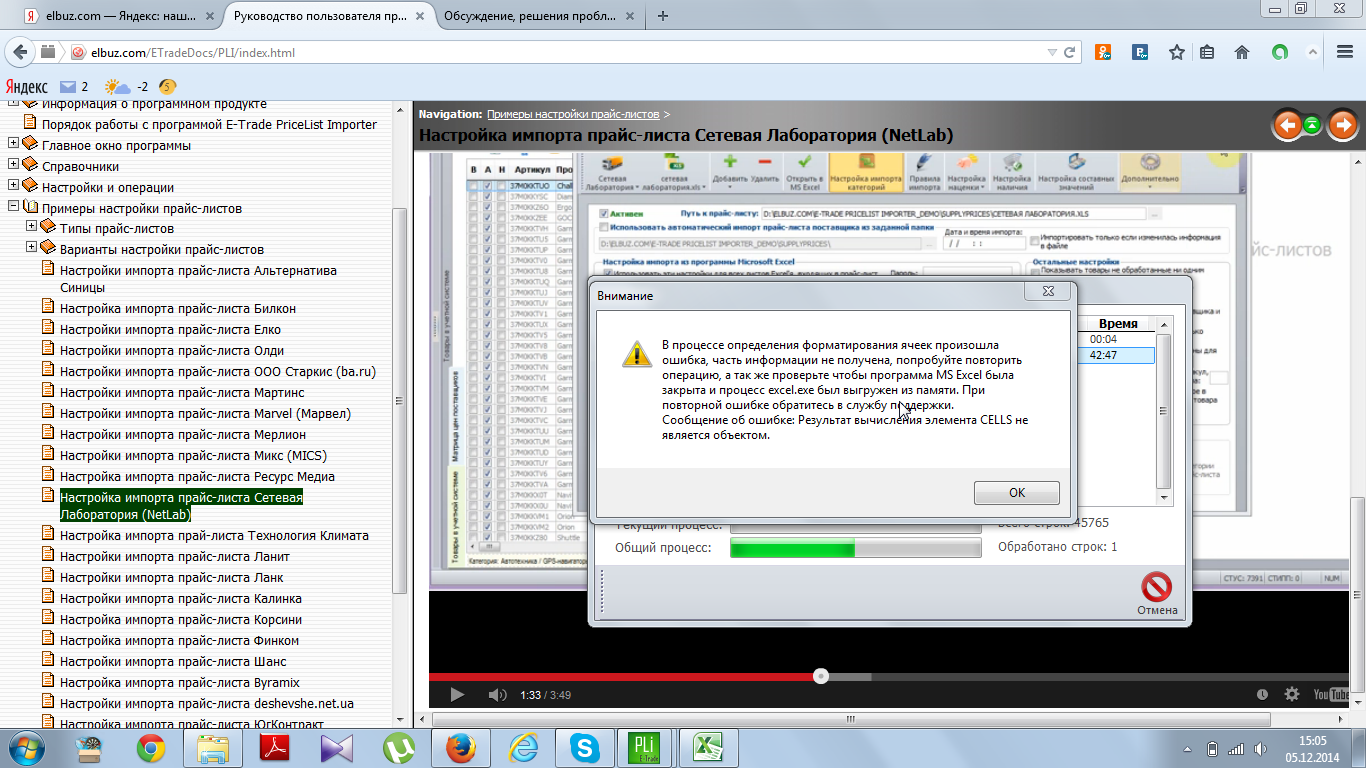Collapse the Примеры настройки прайс-листов tree node
1366x768 pixels.
tap(14, 208)
